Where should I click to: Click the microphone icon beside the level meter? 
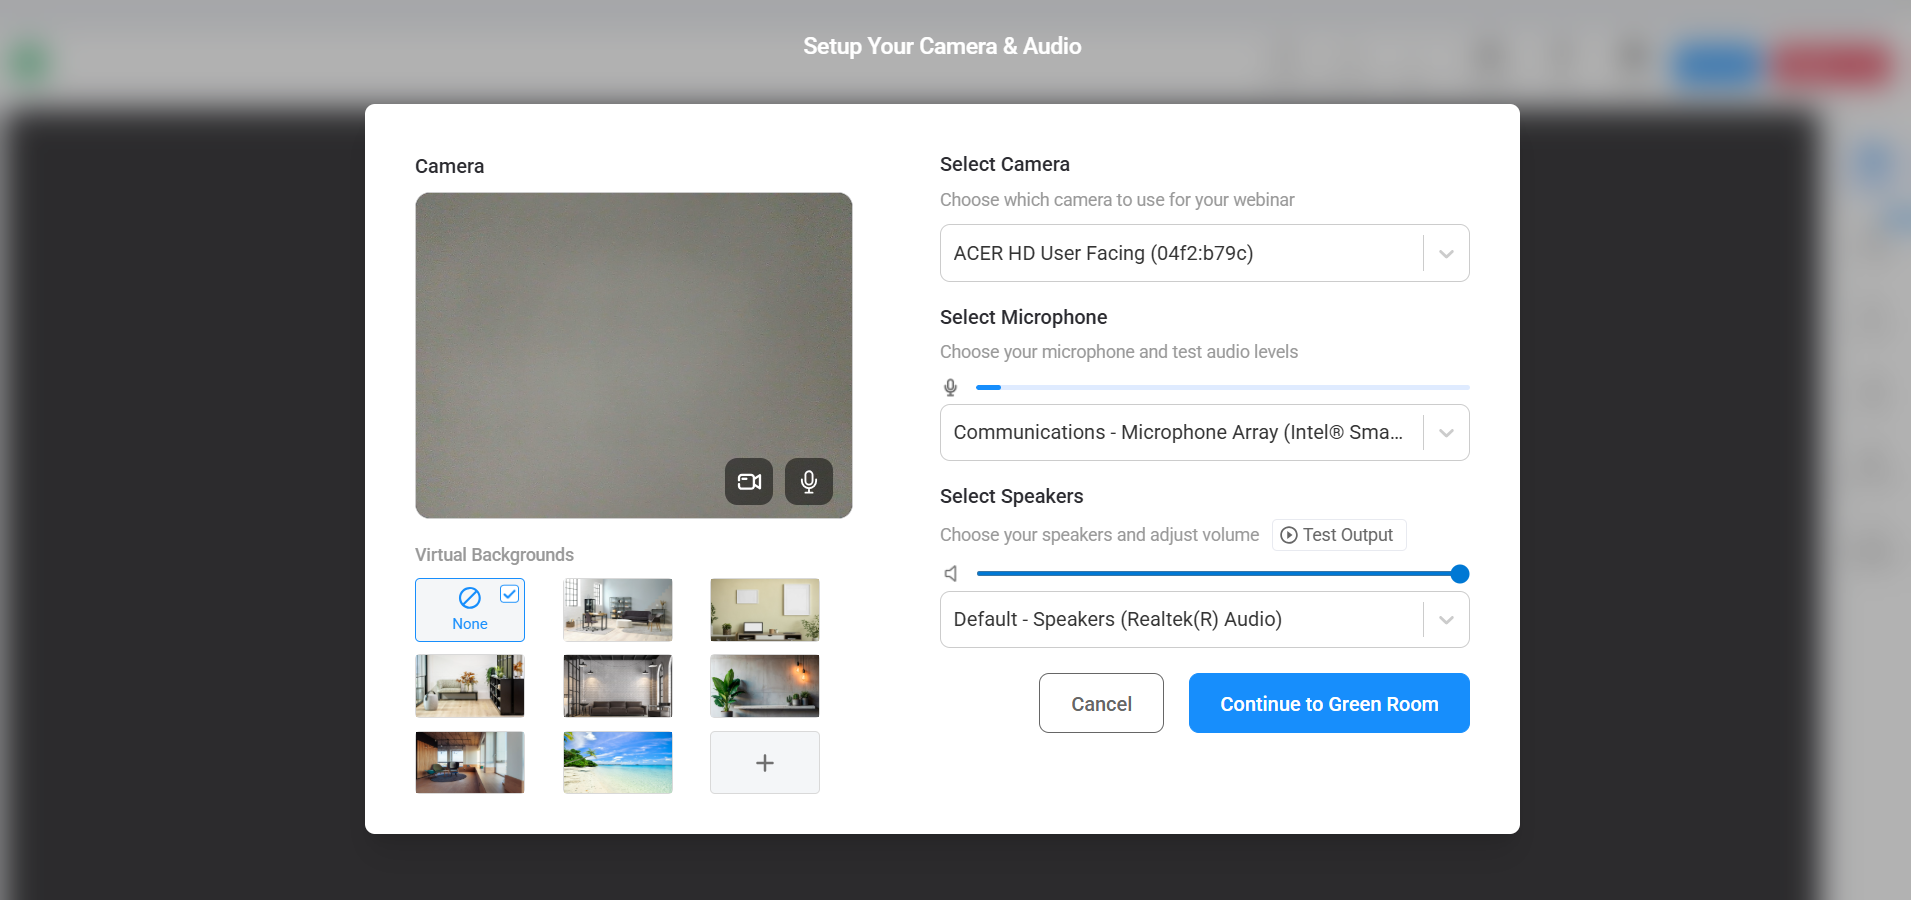click(x=949, y=387)
